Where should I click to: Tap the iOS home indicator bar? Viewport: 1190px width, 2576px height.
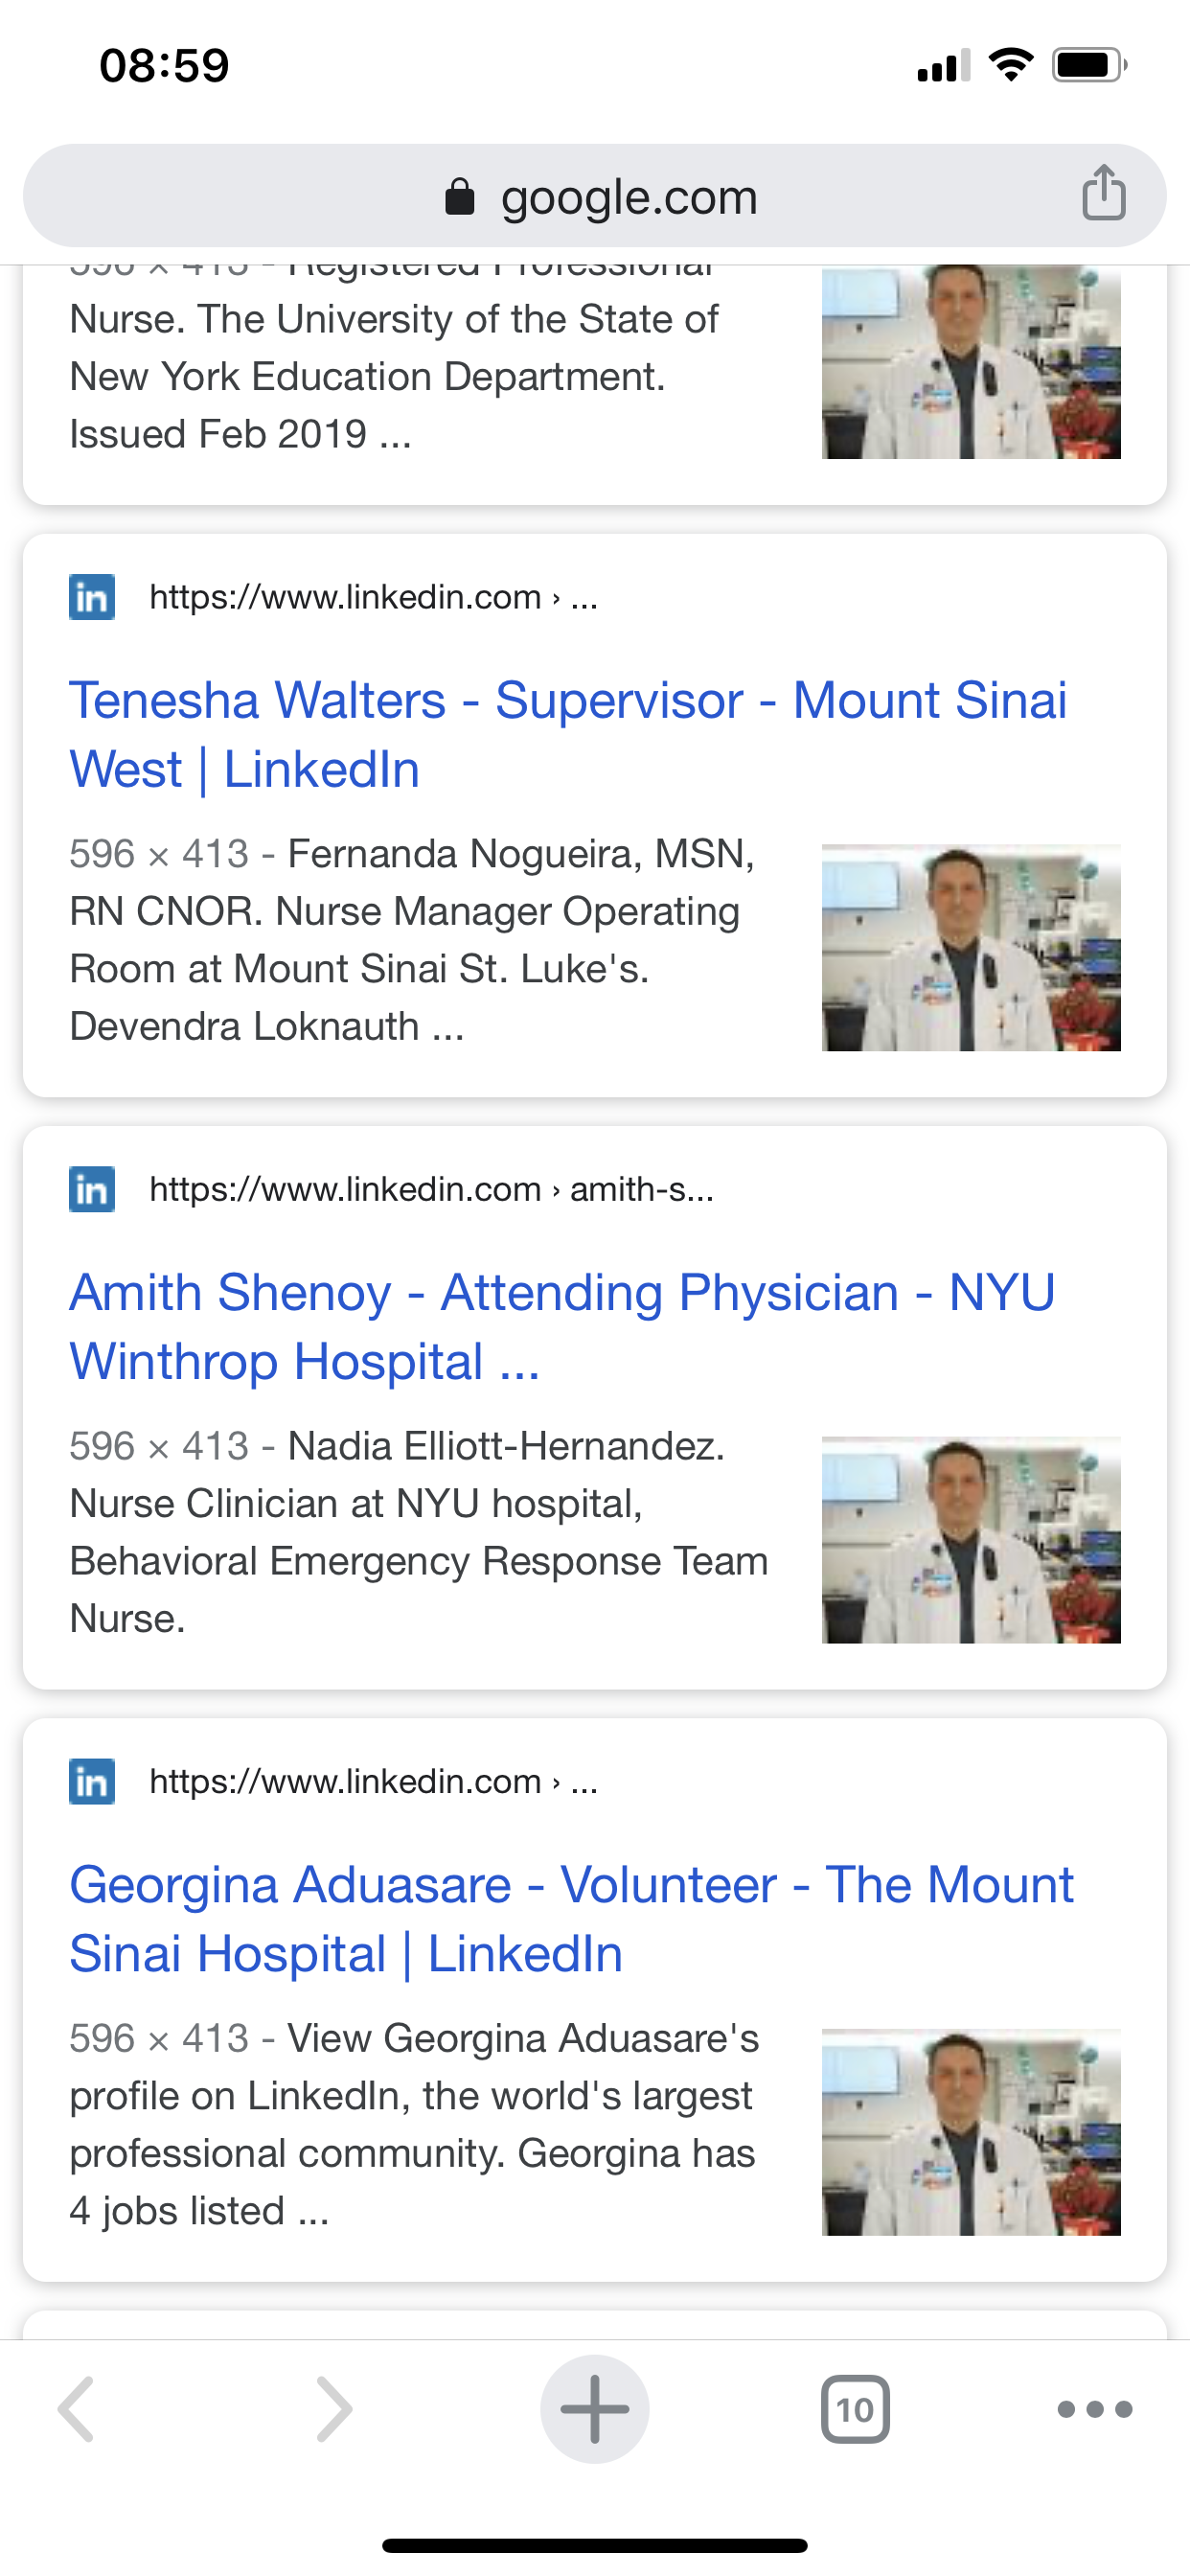click(595, 2545)
